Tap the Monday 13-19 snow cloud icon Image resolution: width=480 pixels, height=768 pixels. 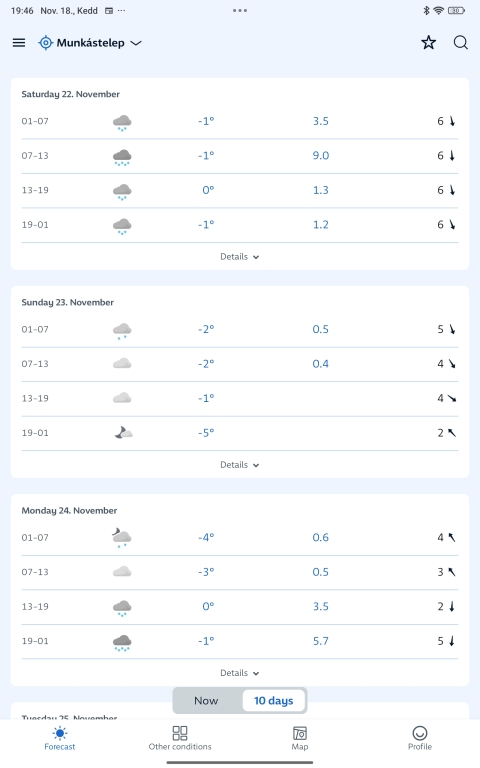pos(122,607)
